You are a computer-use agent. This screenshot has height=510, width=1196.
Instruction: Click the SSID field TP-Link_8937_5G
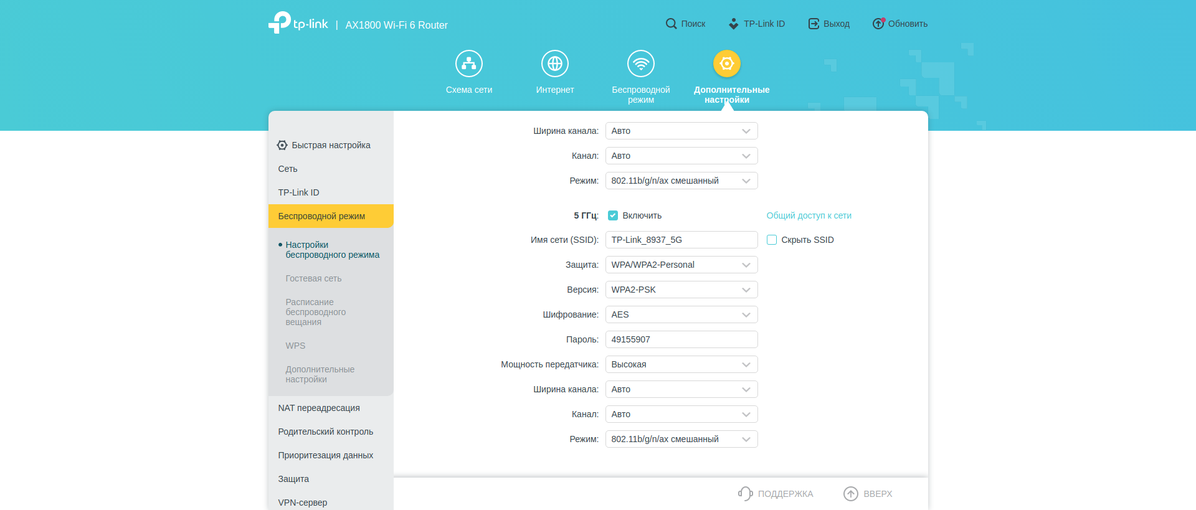point(681,239)
